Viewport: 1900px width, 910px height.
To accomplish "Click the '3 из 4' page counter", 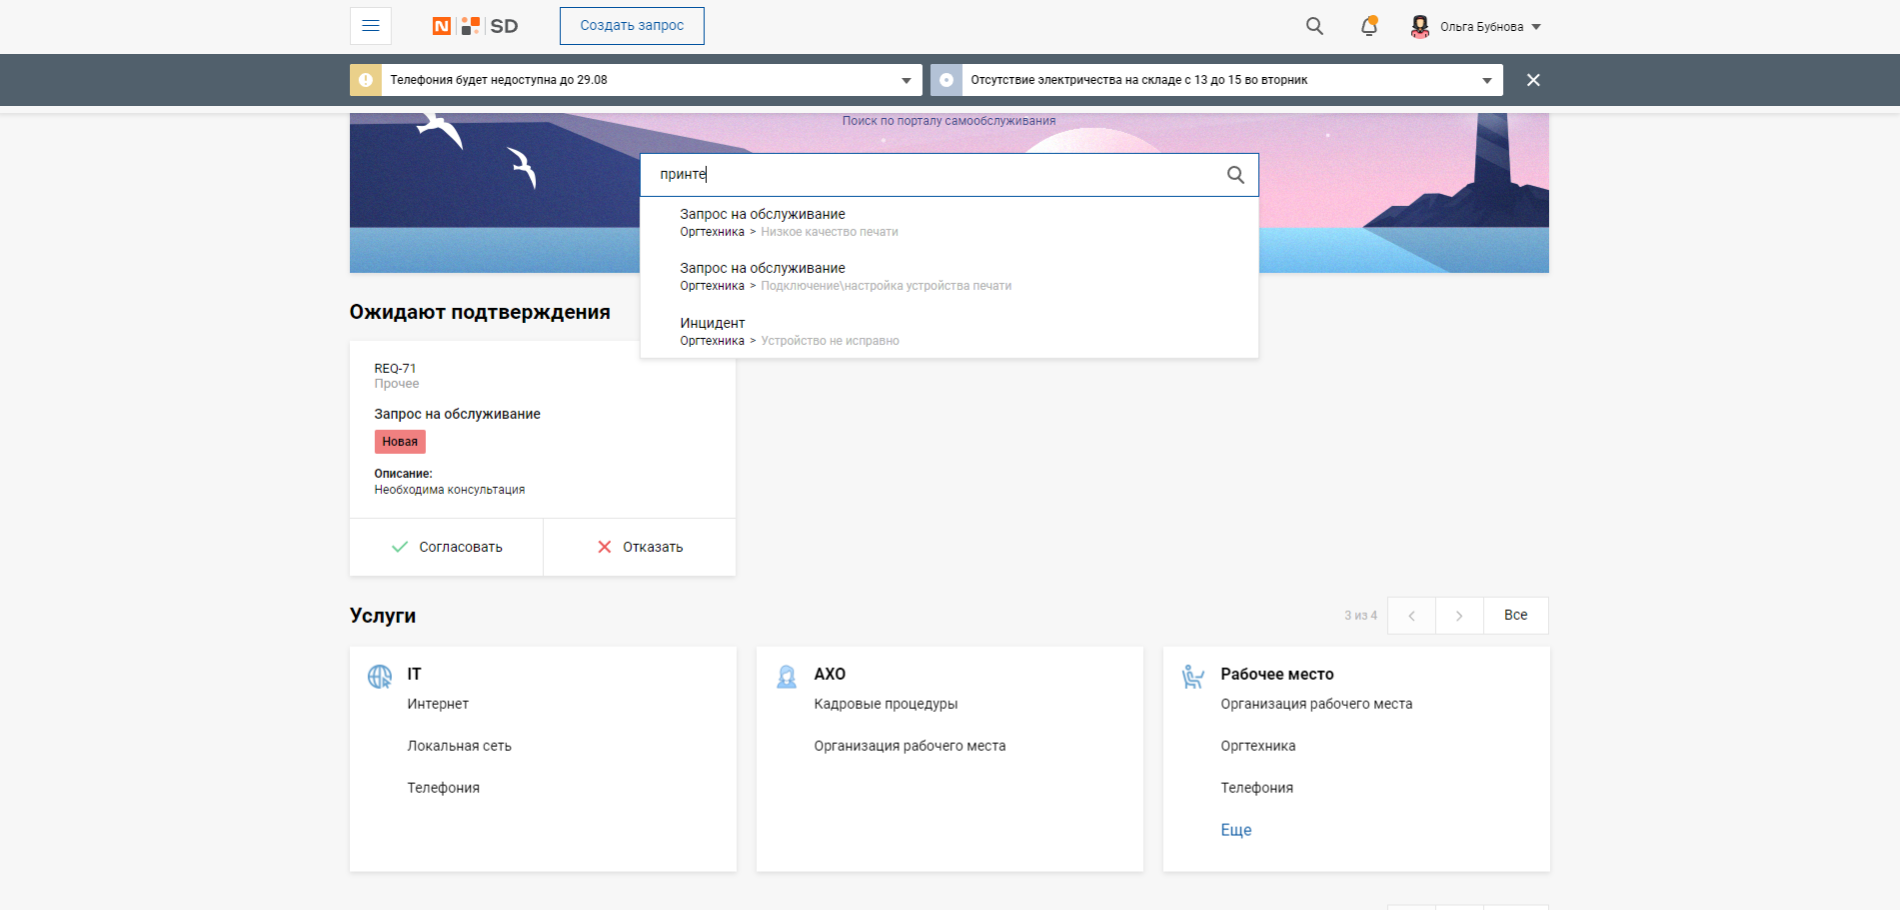I will pyautogui.click(x=1360, y=616).
